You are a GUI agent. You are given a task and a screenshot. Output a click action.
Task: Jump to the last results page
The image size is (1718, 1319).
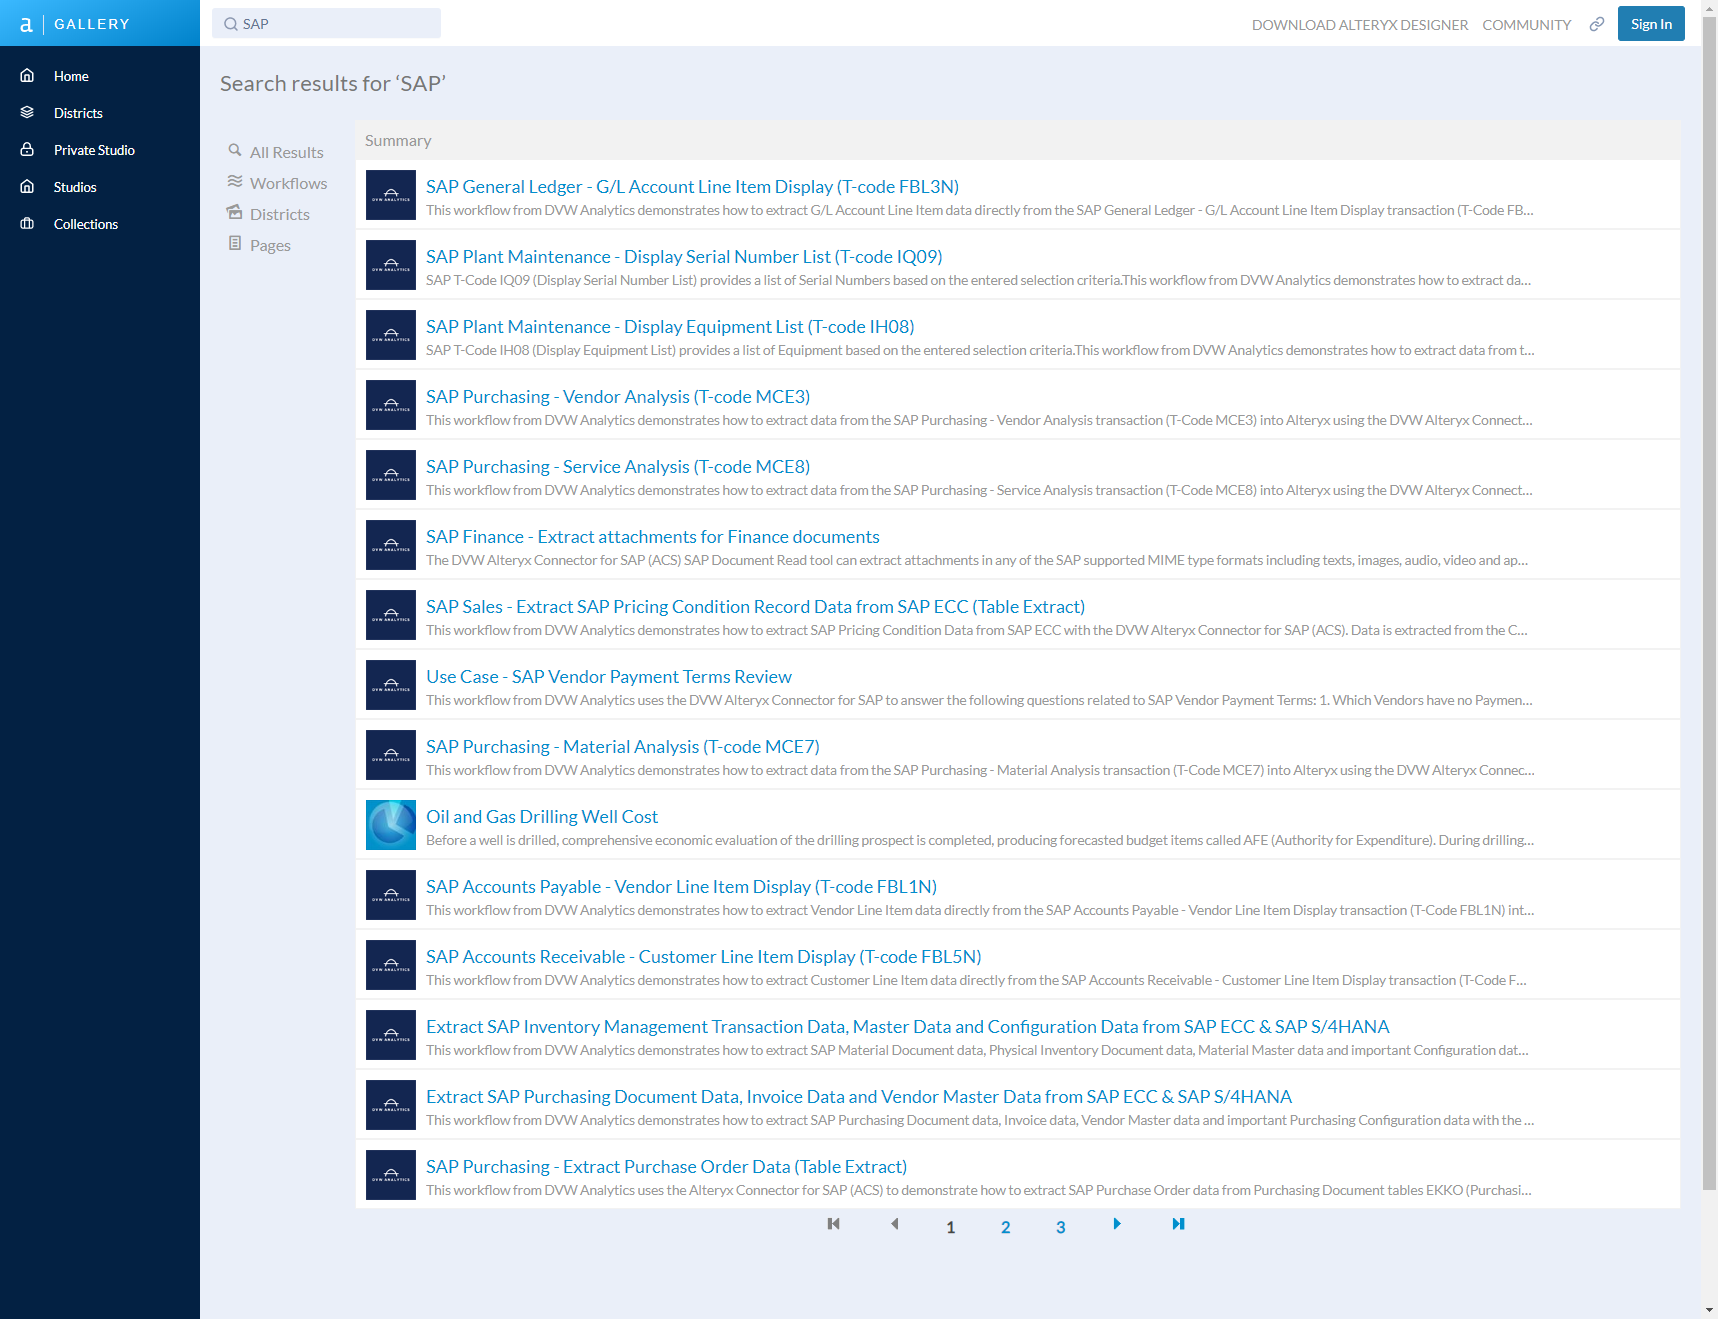[1178, 1223]
